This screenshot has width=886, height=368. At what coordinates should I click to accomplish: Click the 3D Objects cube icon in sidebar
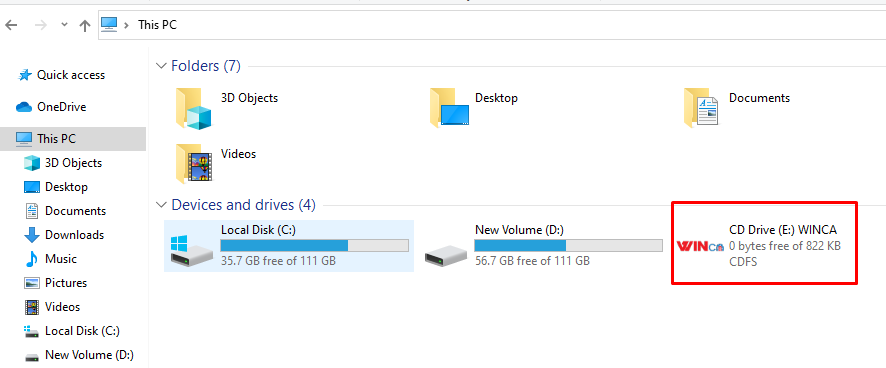click(x=32, y=163)
